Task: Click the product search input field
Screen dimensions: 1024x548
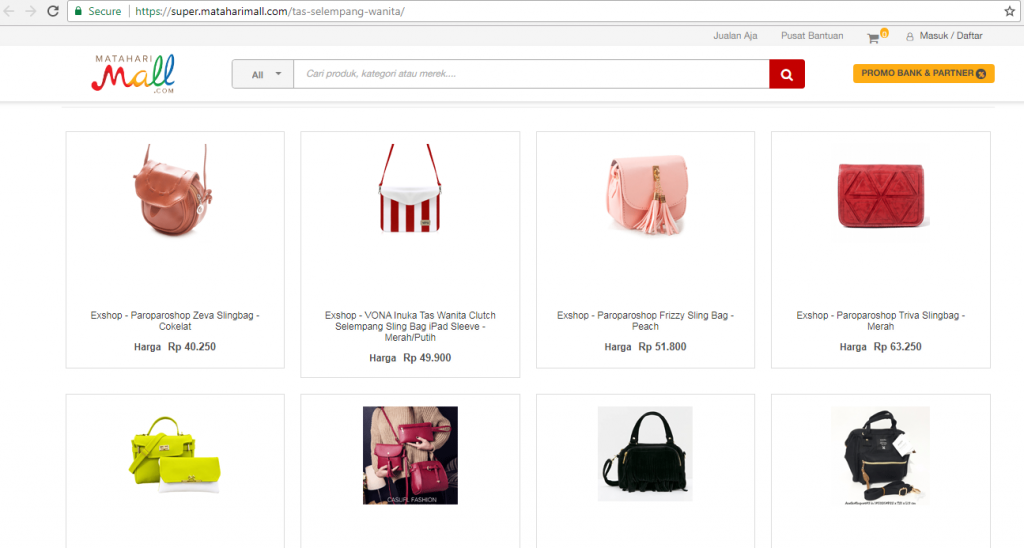Action: pyautogui.click(x=532, y=74)
